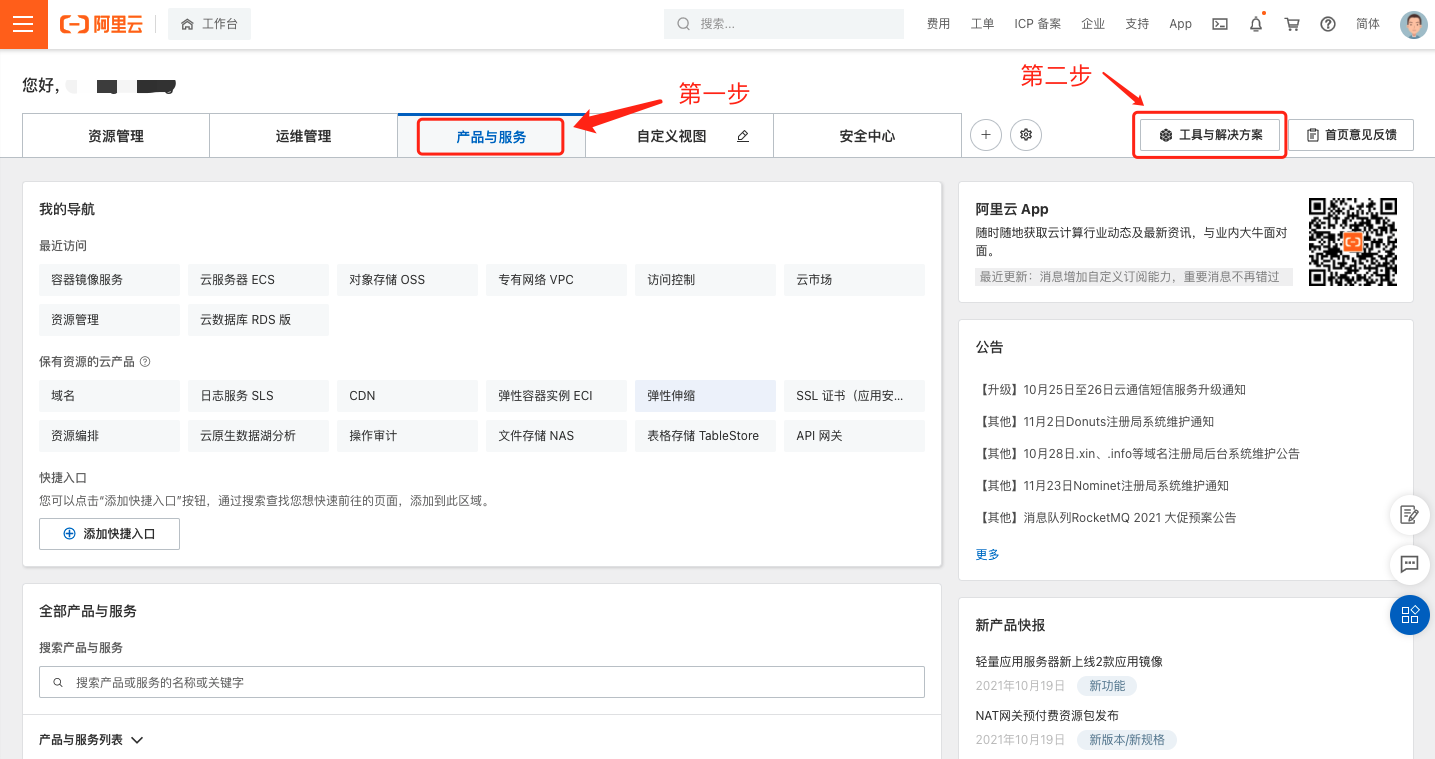The width and height of the screenshot is (1435, 759).
Task: Open 文件存储 NAS shortcut
Action: tap(556, 436)
